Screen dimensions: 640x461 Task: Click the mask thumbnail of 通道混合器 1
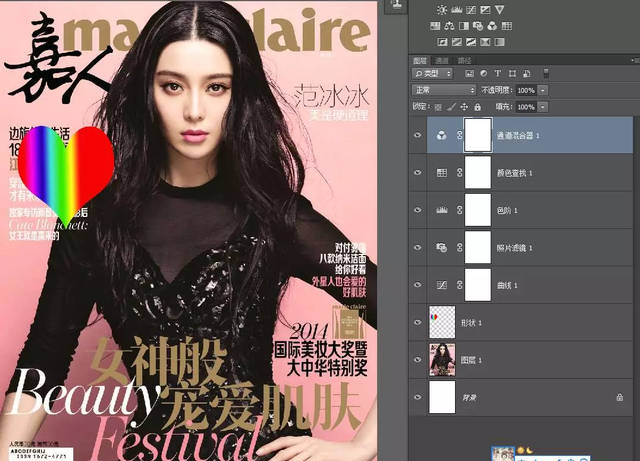(x=478, y=135)
